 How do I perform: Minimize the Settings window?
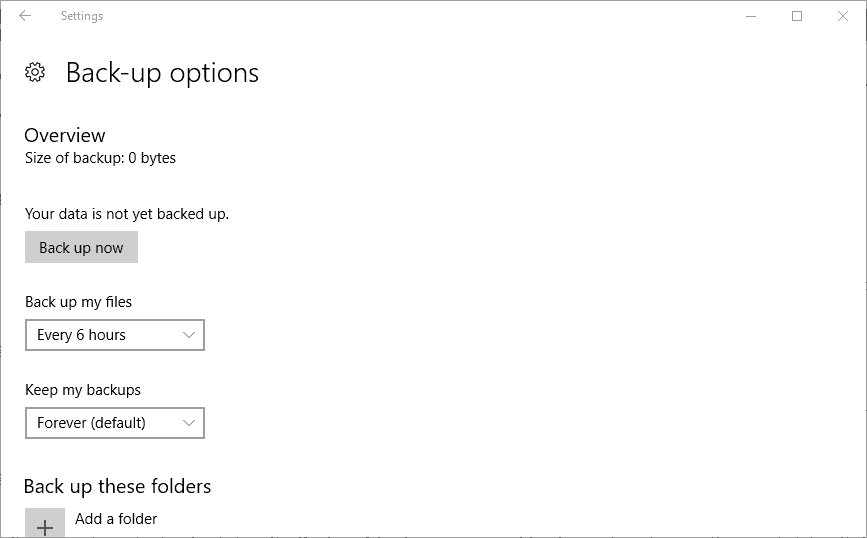[x=752, y=16]
